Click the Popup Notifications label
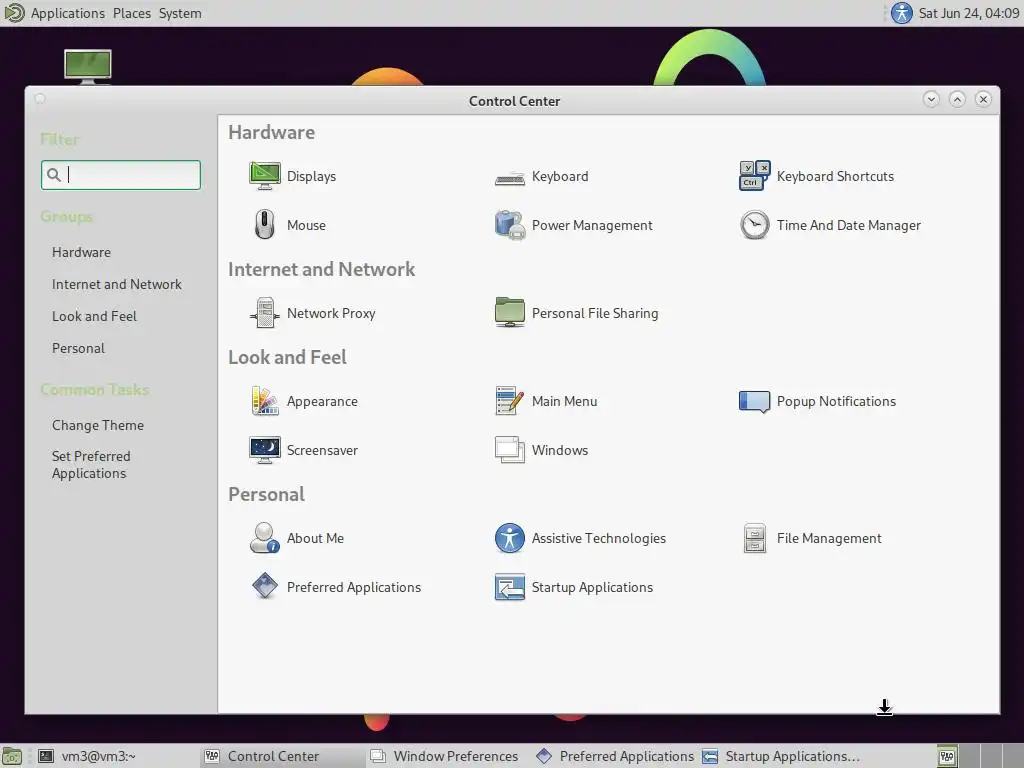The height and width of the screenshot is (768, 1024). point(836,401)
